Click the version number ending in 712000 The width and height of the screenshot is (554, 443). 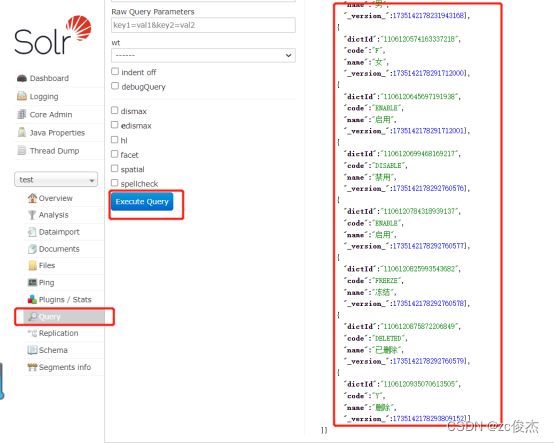tap(429, 73)
